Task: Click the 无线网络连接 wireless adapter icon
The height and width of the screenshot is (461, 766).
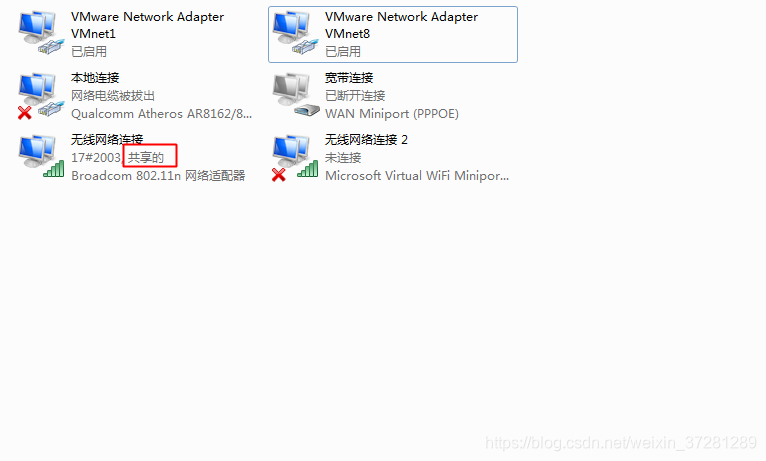Action: pos(41,157)
